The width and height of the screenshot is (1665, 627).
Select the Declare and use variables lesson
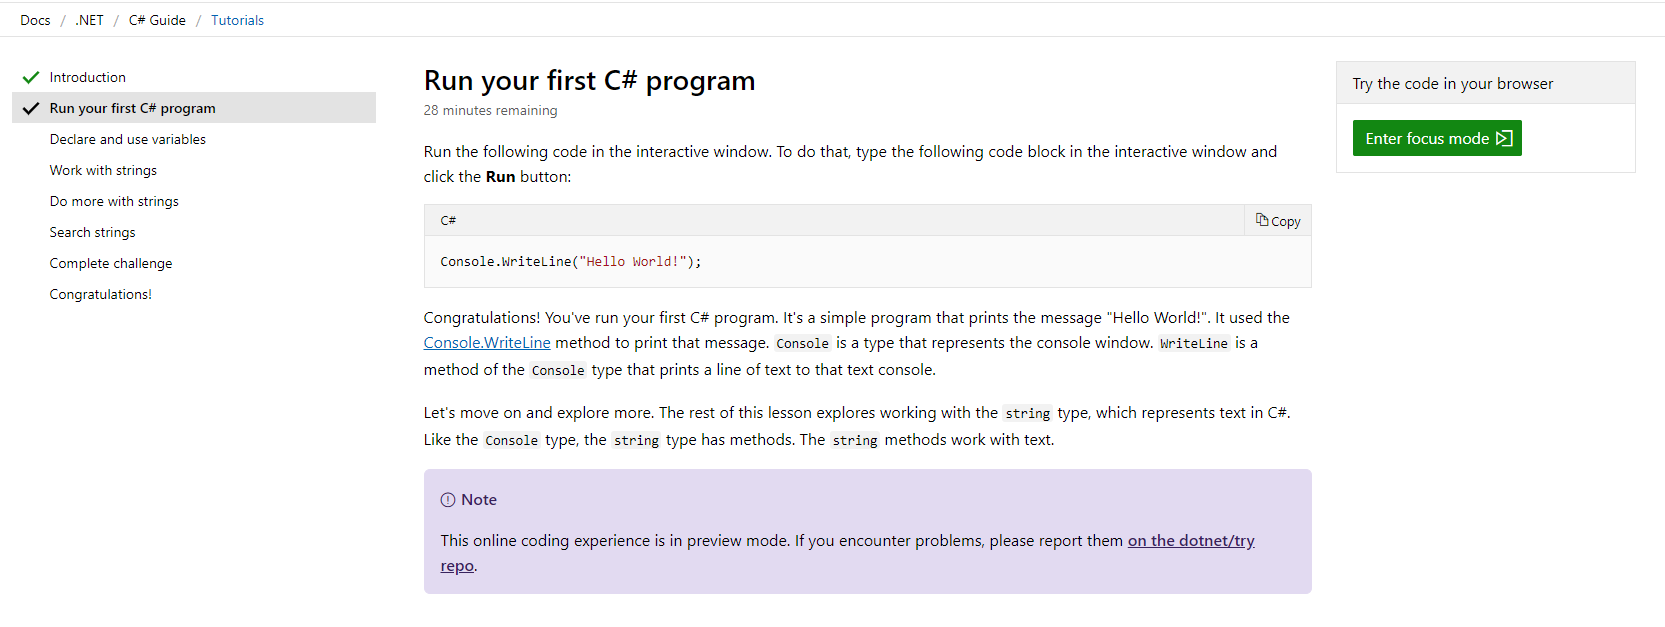tap(127, 138)
